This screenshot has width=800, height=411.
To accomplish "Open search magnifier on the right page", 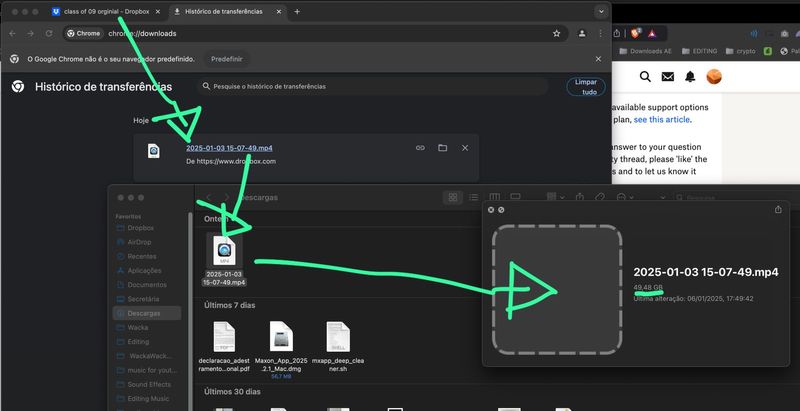I will click(644, 77).
